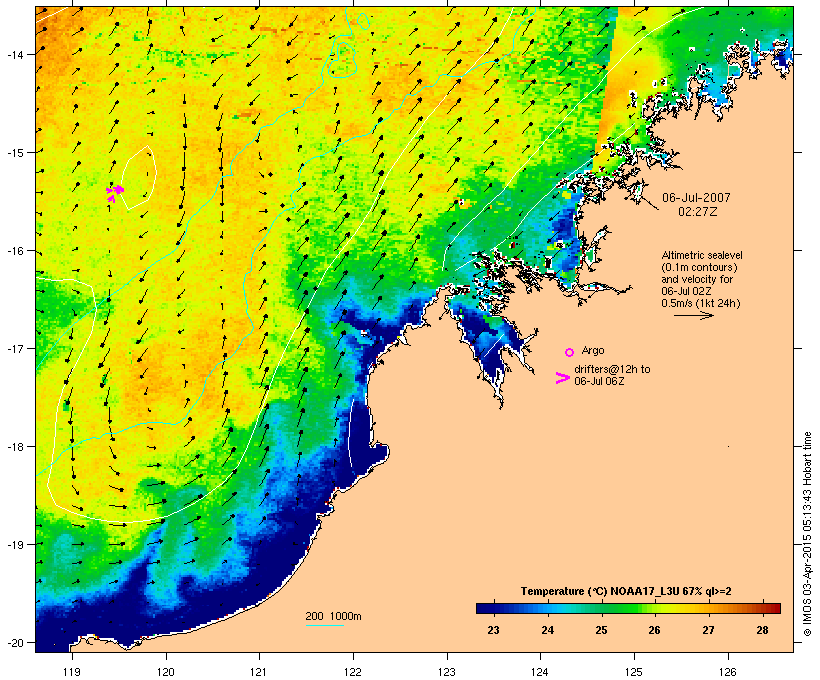Click the longitude axis label 121

coord(259,672)
